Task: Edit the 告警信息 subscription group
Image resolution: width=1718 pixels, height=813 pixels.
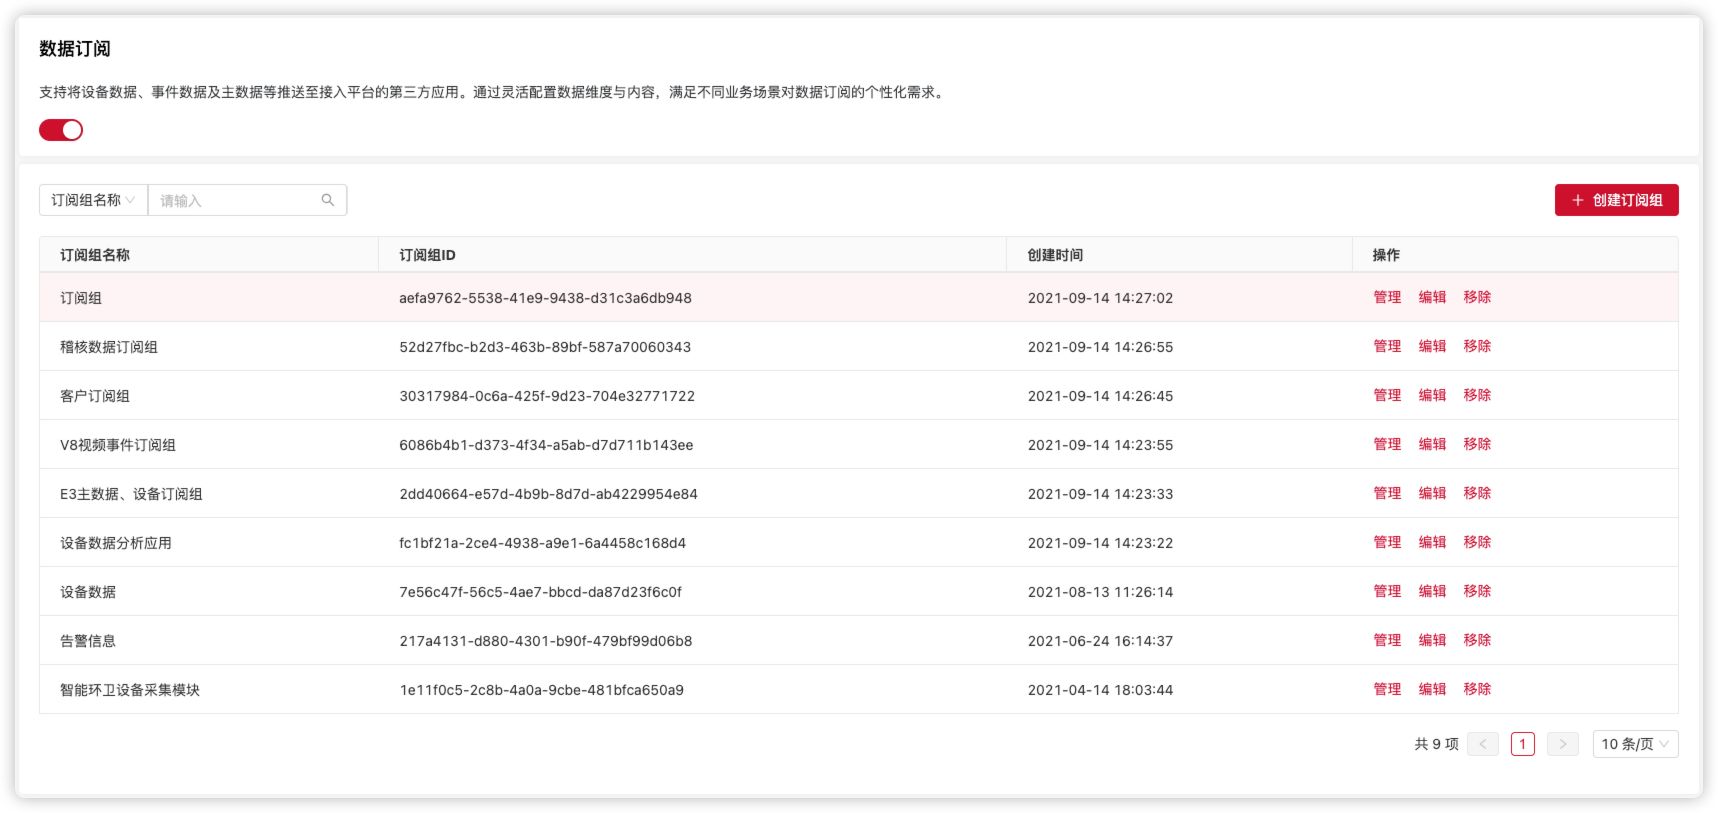Action: (x=1432, y=640)
